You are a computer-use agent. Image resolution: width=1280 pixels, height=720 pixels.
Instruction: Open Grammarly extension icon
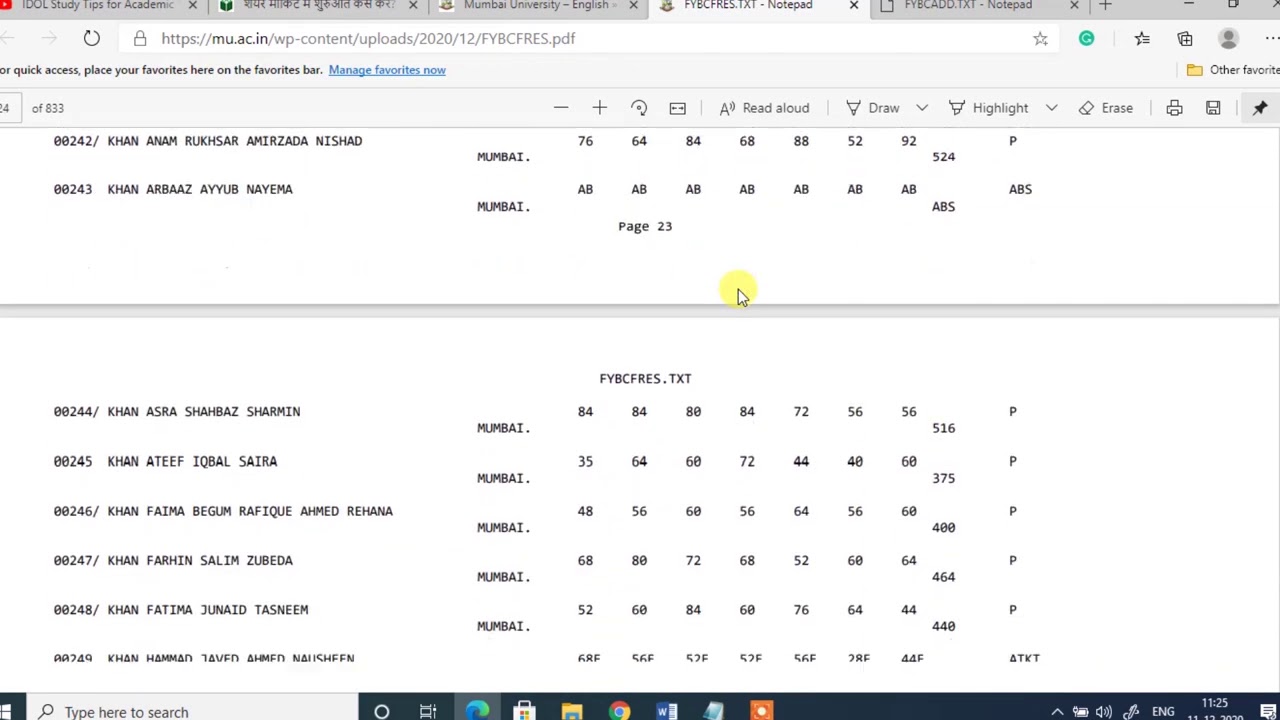click(1086, 38)
